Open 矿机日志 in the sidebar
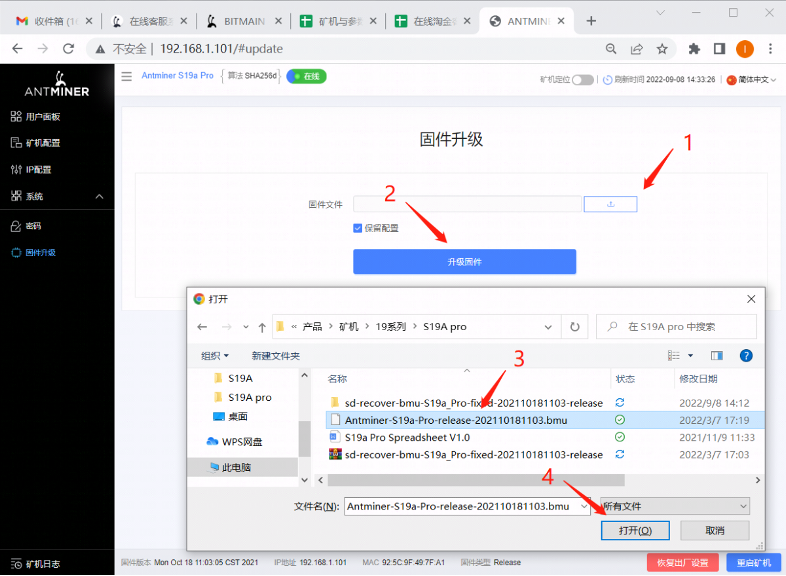 pos(35,564)
